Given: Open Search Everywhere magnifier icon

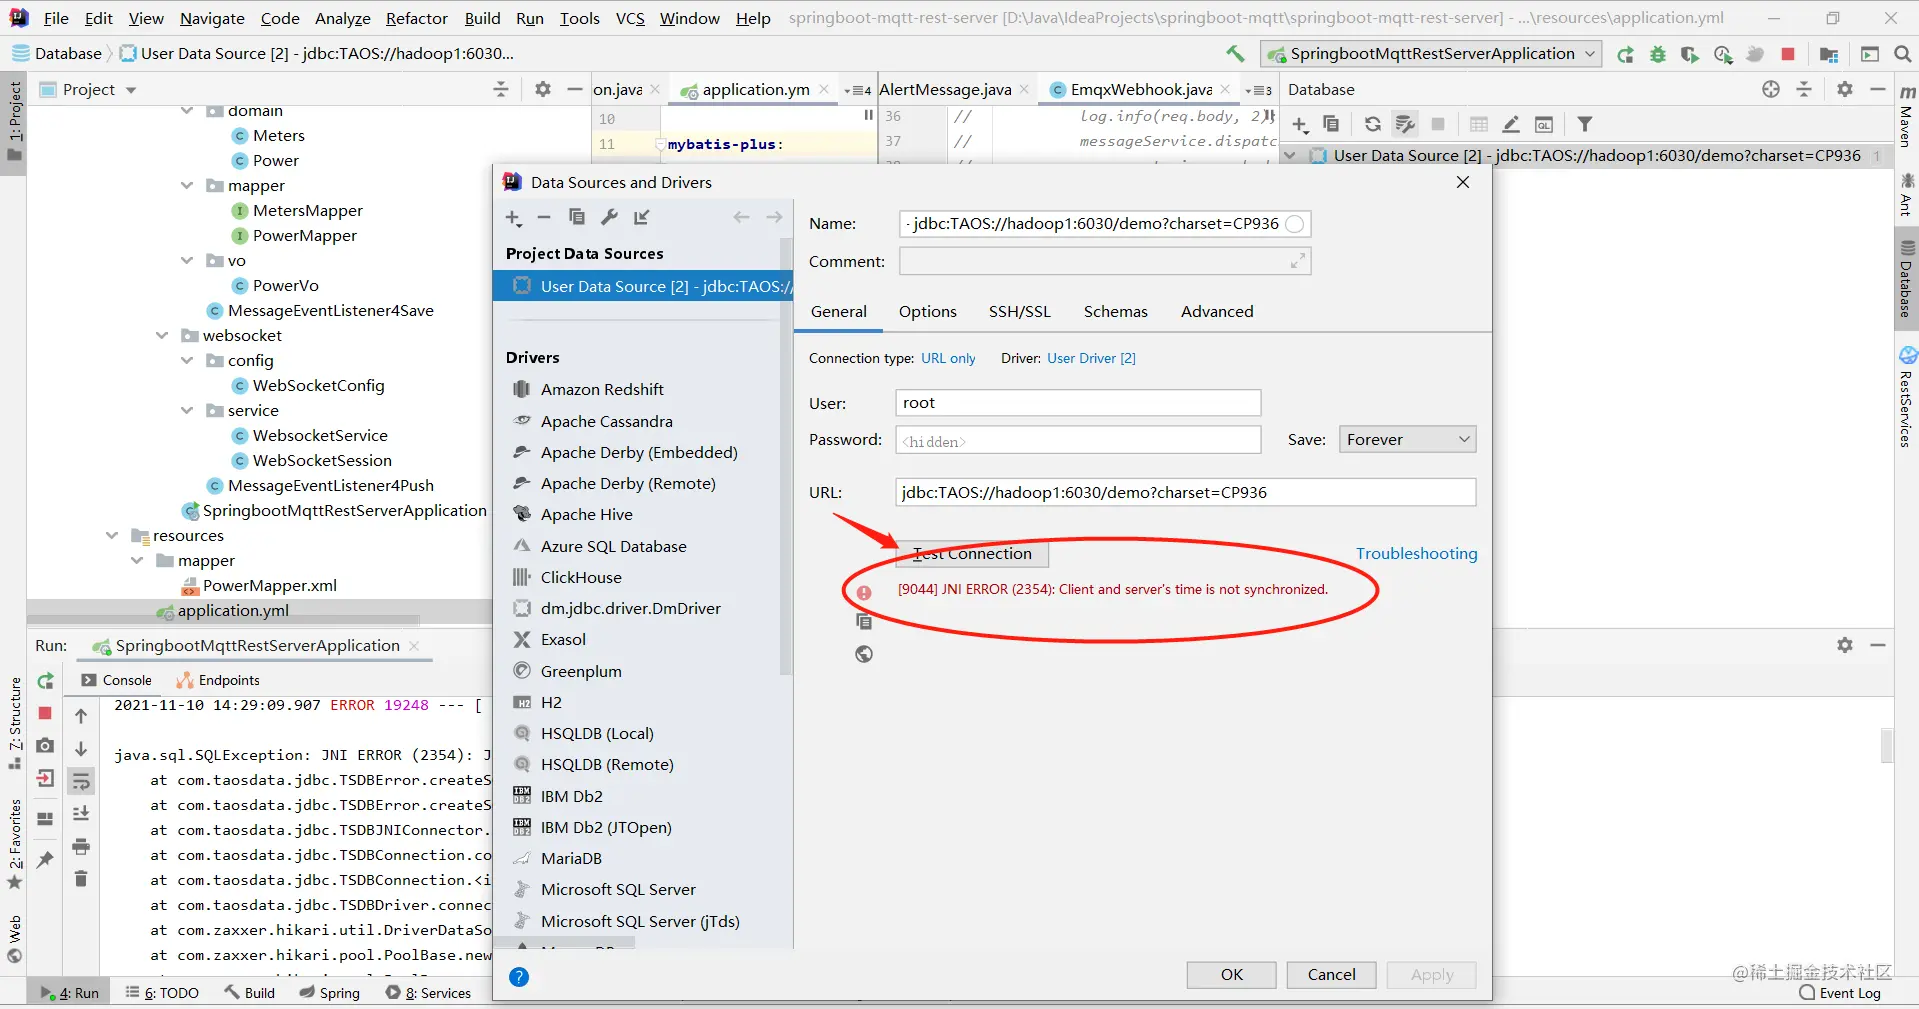Looking at the screenshot, I should click(1903, 54).
